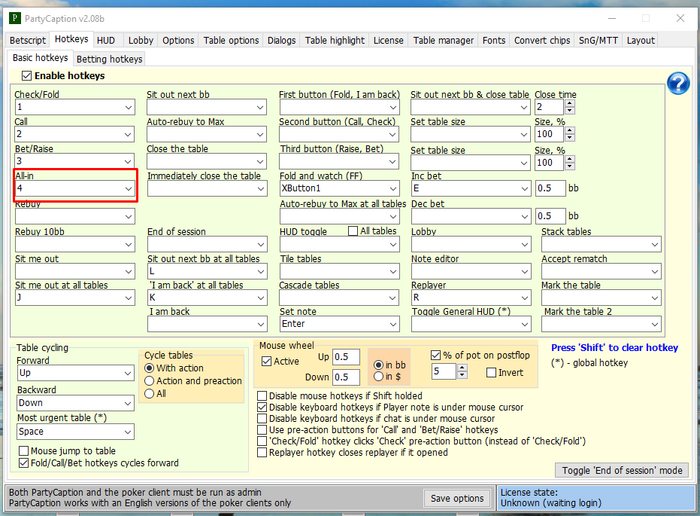Select With action cycle tables radio
700x516 pixels.
[150, 368]
